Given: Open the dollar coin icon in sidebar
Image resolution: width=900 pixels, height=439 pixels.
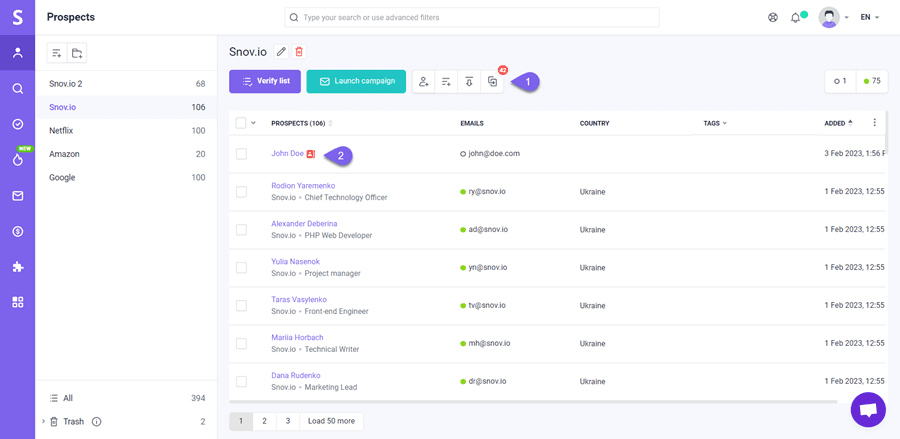Looking at the screenshot, I should pyautogui.click(x=18, y=231).
